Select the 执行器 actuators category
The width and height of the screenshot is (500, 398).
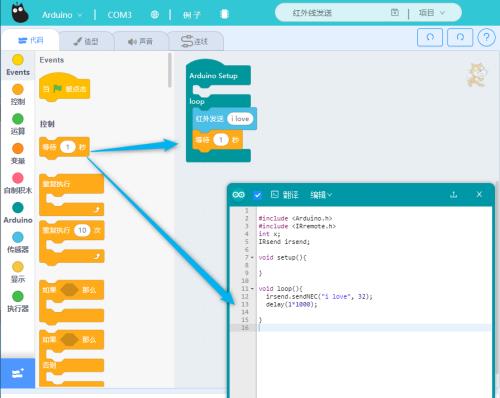(x=18, y=302)
